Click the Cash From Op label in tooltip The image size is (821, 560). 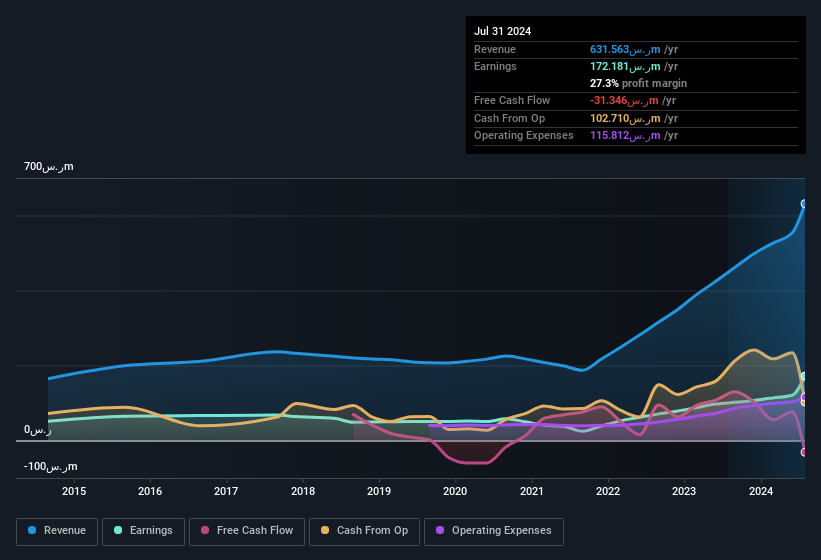tap(509, 119)
